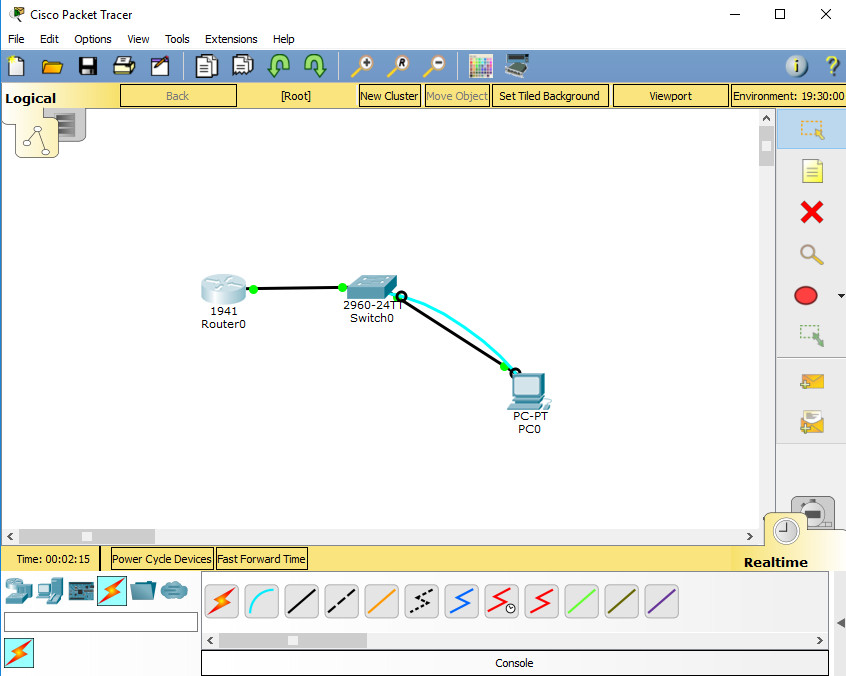The image size is (846, 676).
Task: Undo the last action
Action: click(279, 66)
